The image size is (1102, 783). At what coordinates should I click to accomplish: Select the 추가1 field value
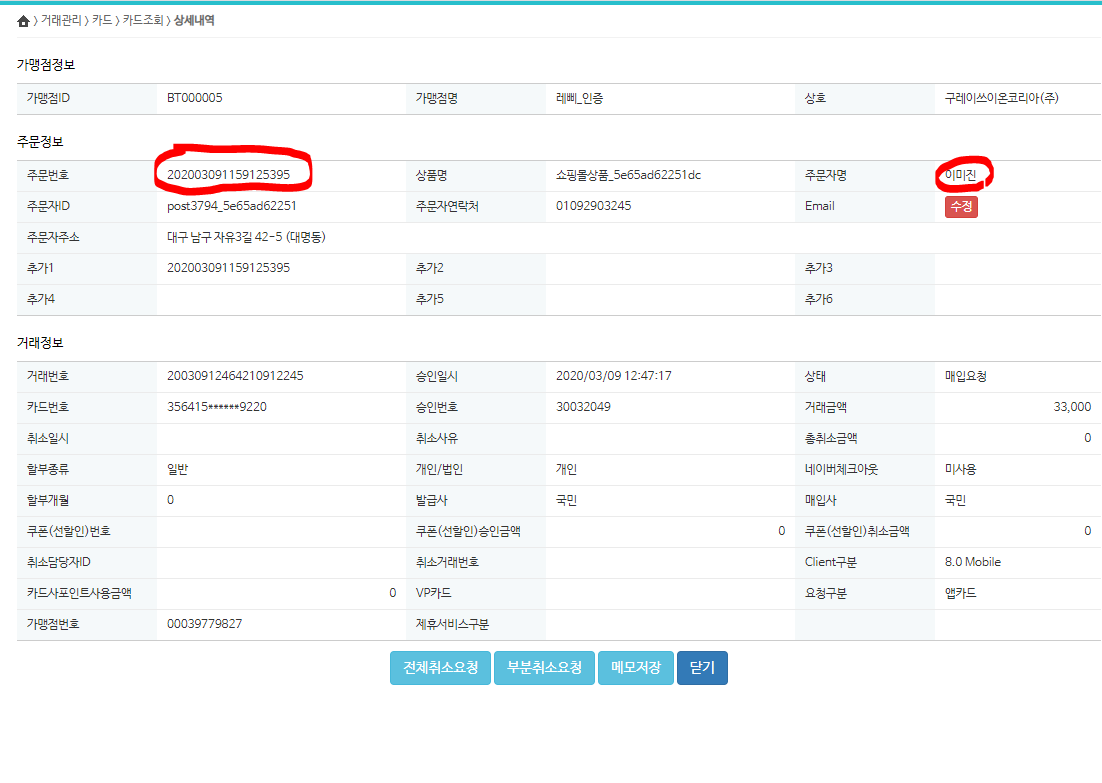pyautogui.click(x=228, y=268)
